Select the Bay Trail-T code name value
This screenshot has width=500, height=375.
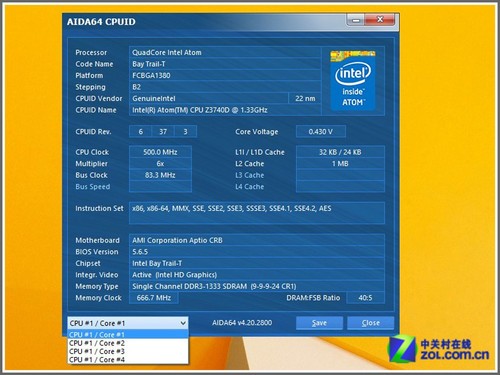(x=225, y=64)
